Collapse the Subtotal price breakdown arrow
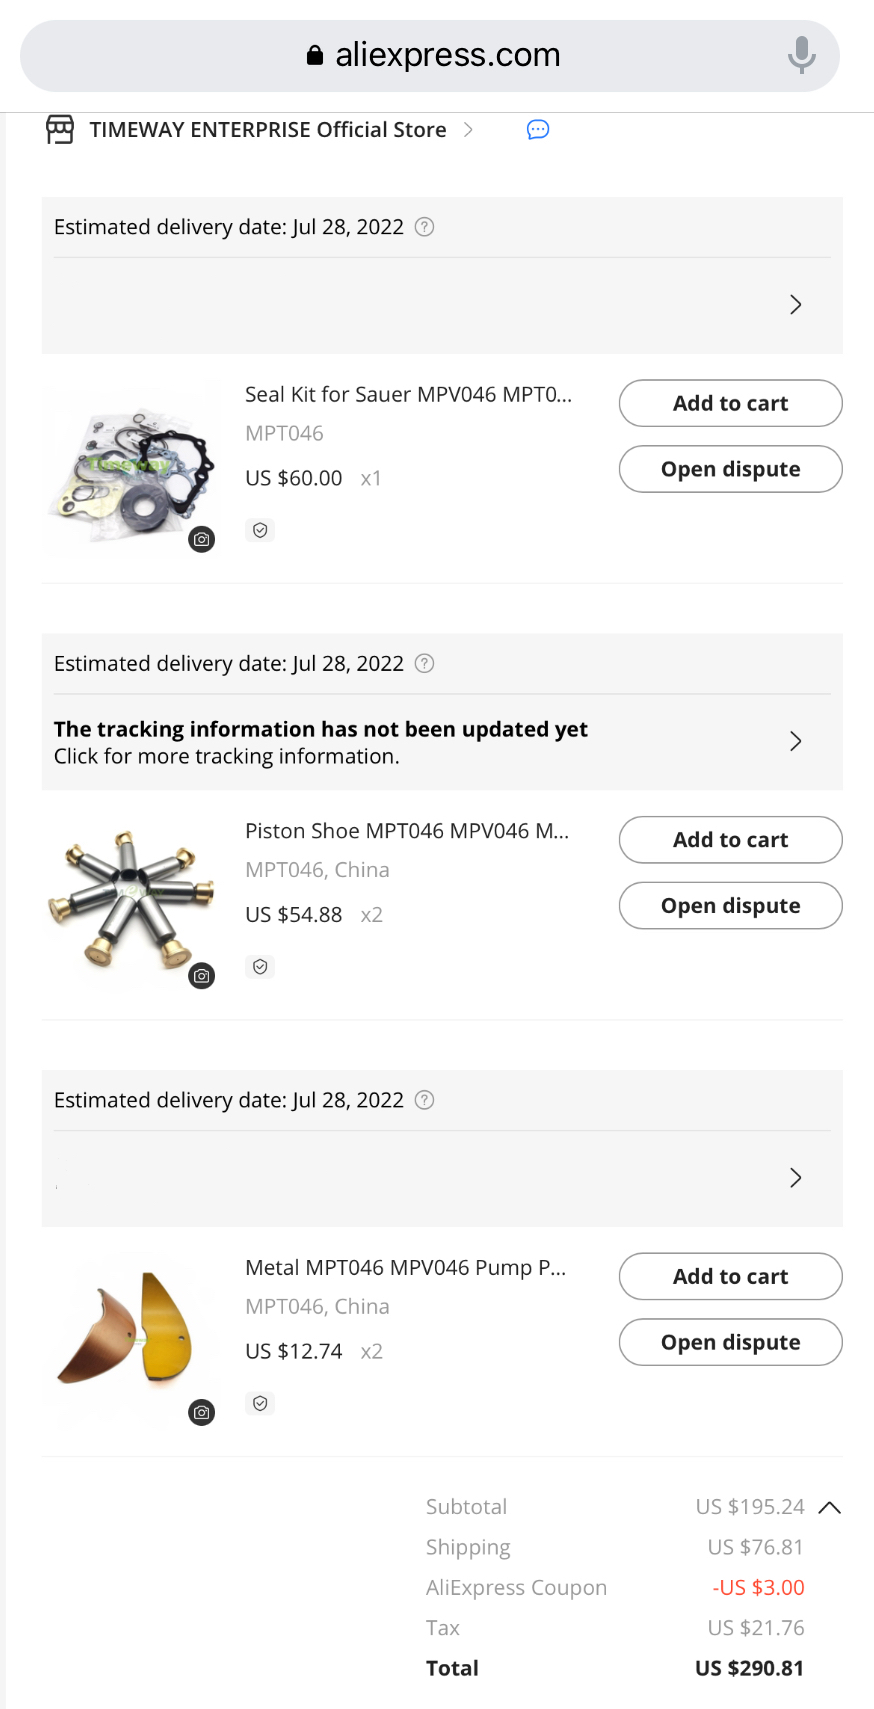This screenshot has height=1709, width=874. [x=829, y=1507]
